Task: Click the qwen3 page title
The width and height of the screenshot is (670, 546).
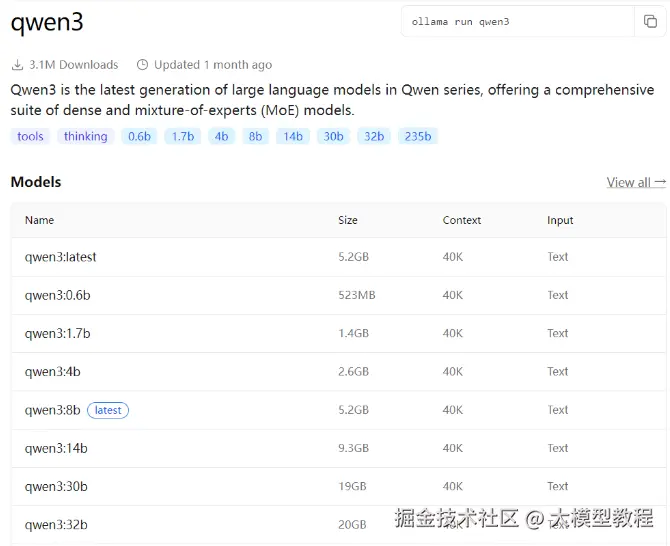Action: coord(47,22)
